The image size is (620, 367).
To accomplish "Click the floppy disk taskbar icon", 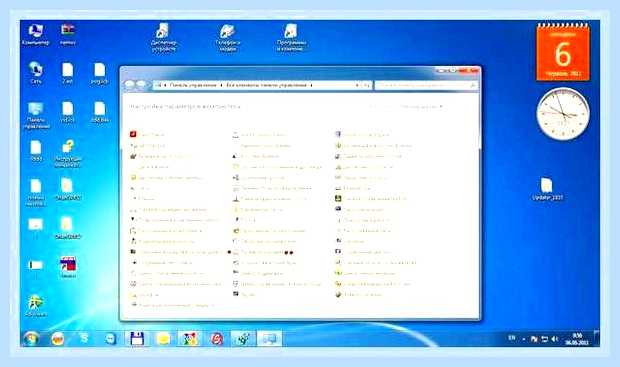I will [x=137, y=339].
